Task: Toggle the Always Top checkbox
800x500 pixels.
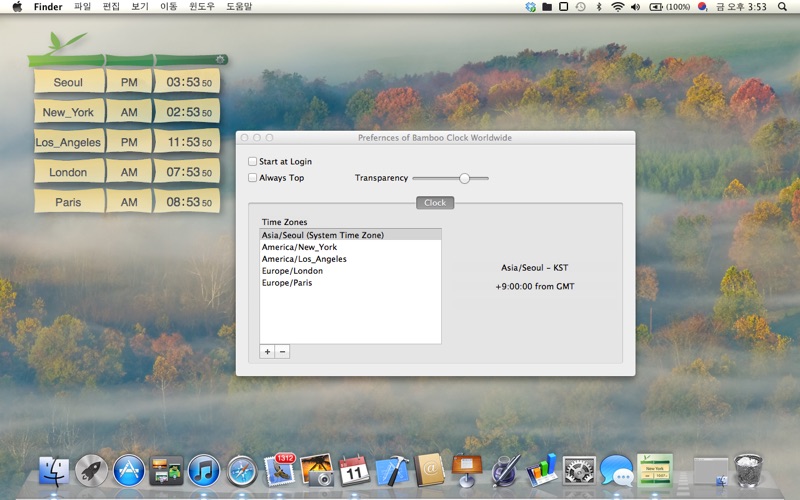Action: [x=253, y=178]
